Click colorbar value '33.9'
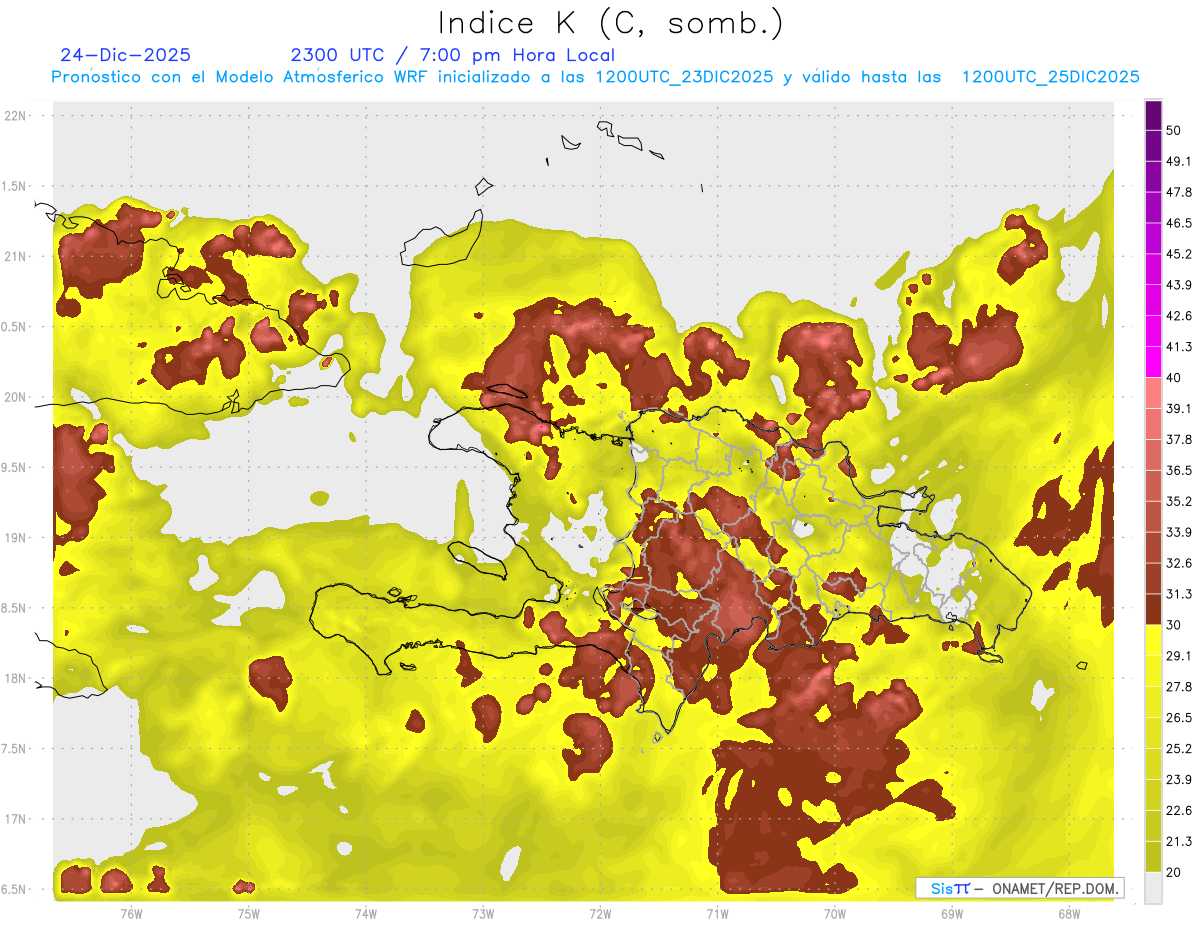 click(x=1178, y=532)
